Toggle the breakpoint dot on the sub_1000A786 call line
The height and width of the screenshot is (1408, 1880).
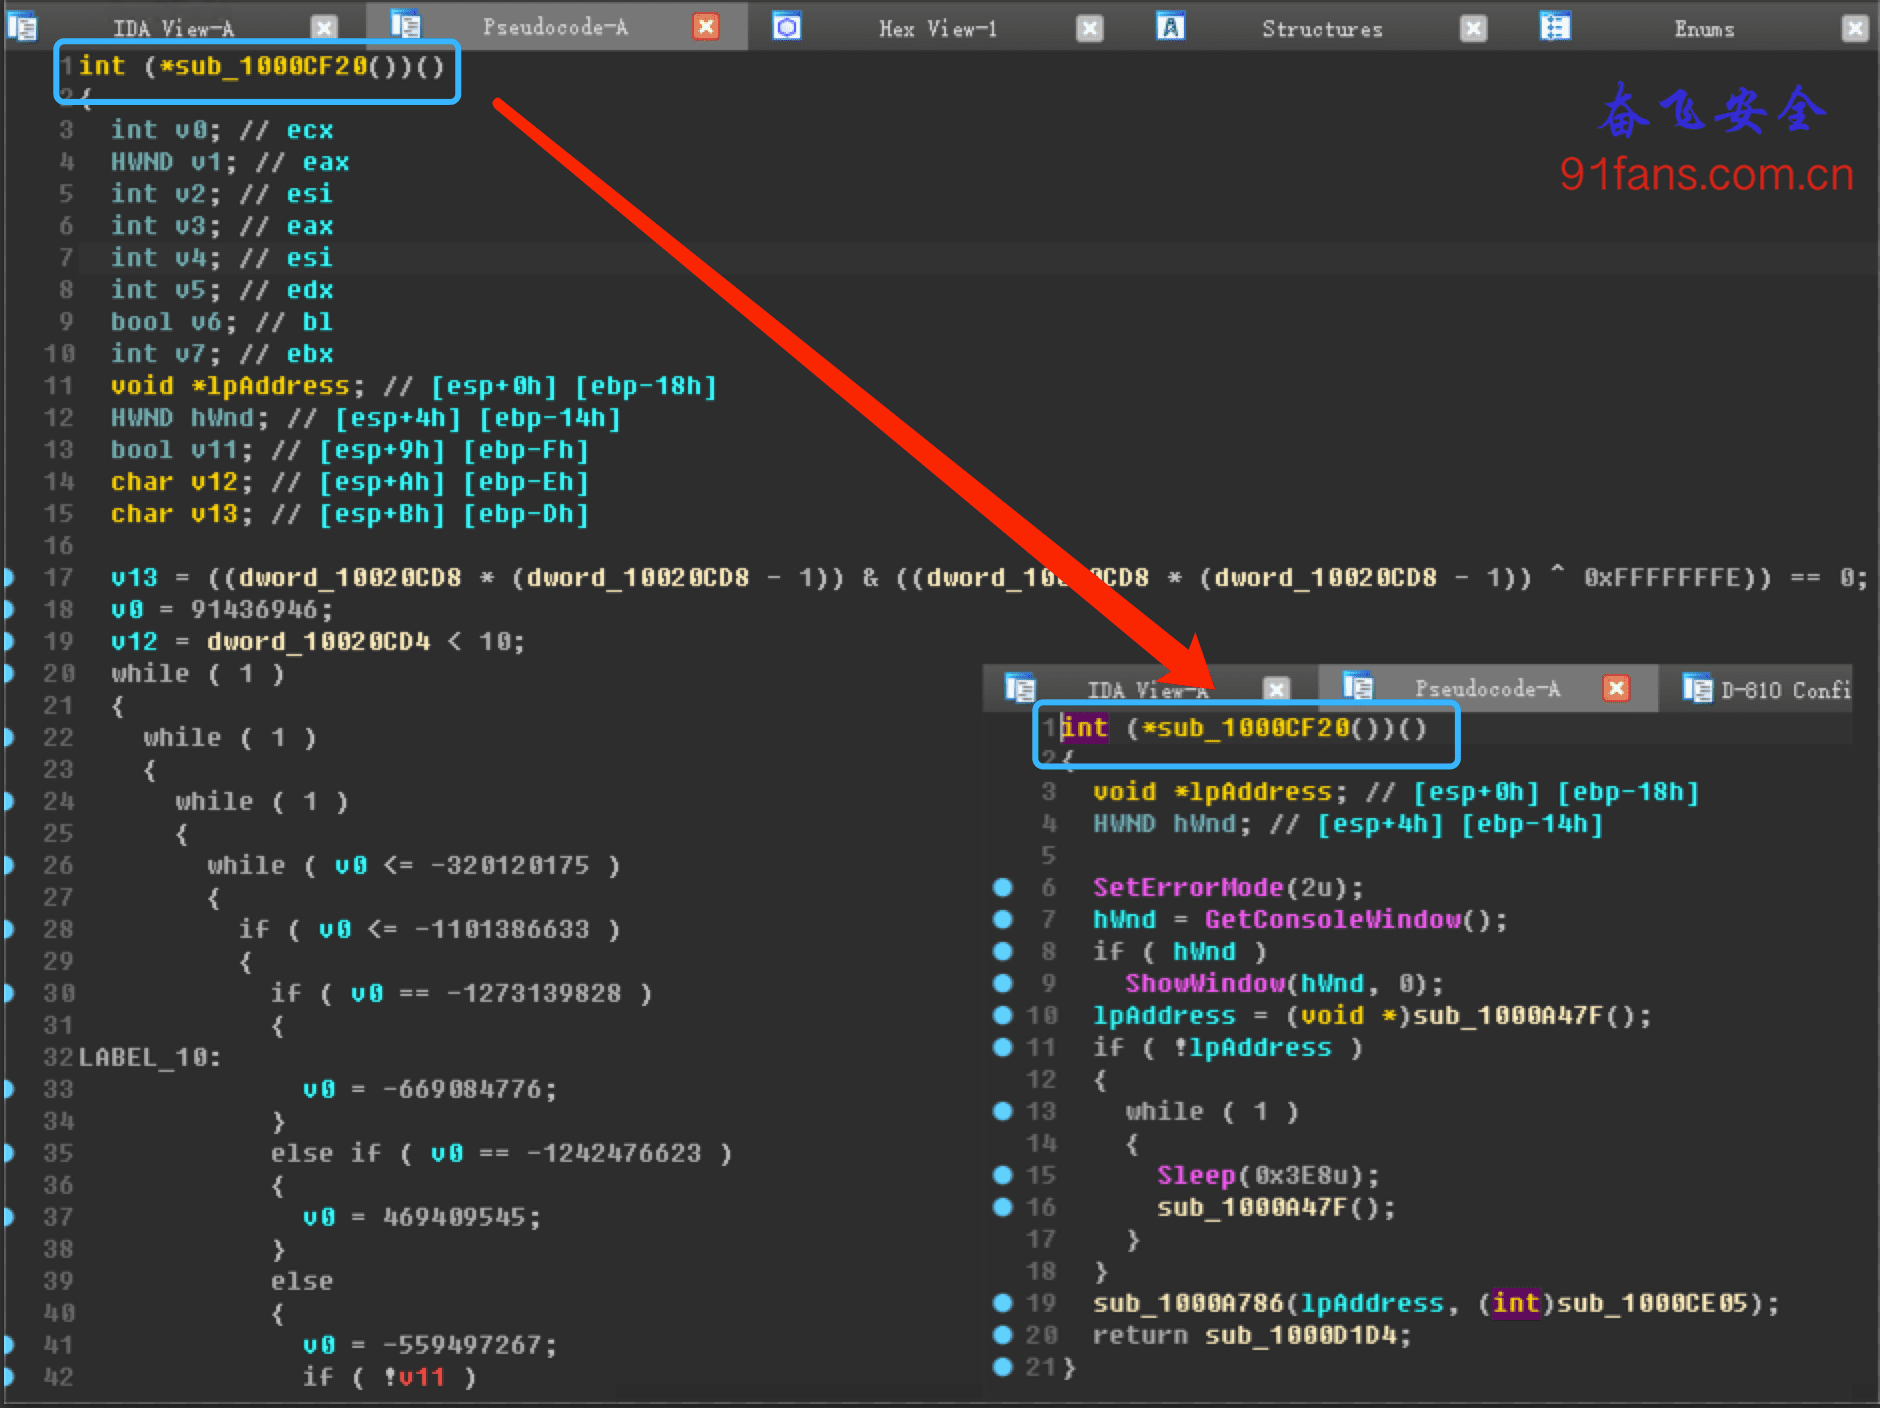(1003, 1303)
